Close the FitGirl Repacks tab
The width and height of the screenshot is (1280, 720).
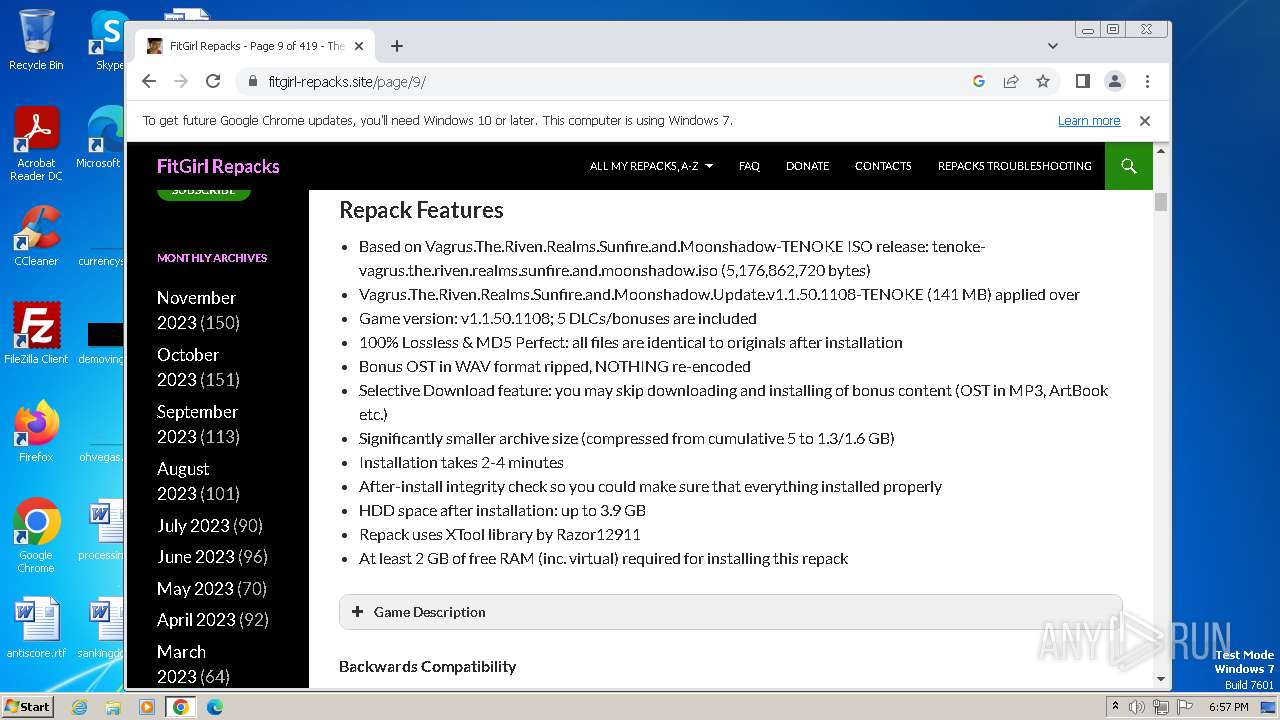[x=359, y=46]
